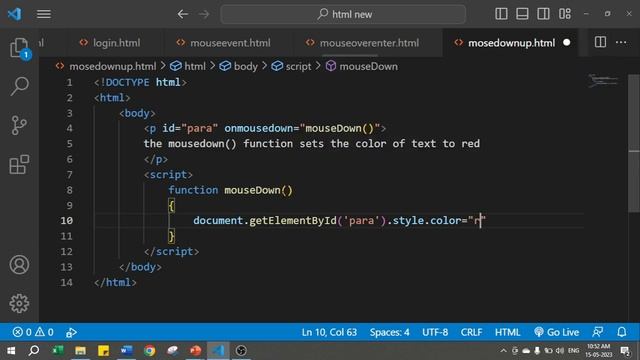Open errors and warnings problems indicator
Screen dimensions: 640x360
[33, 332]
